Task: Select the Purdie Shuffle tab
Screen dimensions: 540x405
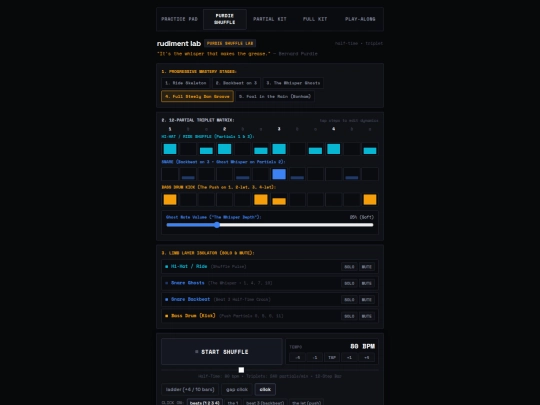Action: click(225, 19)
